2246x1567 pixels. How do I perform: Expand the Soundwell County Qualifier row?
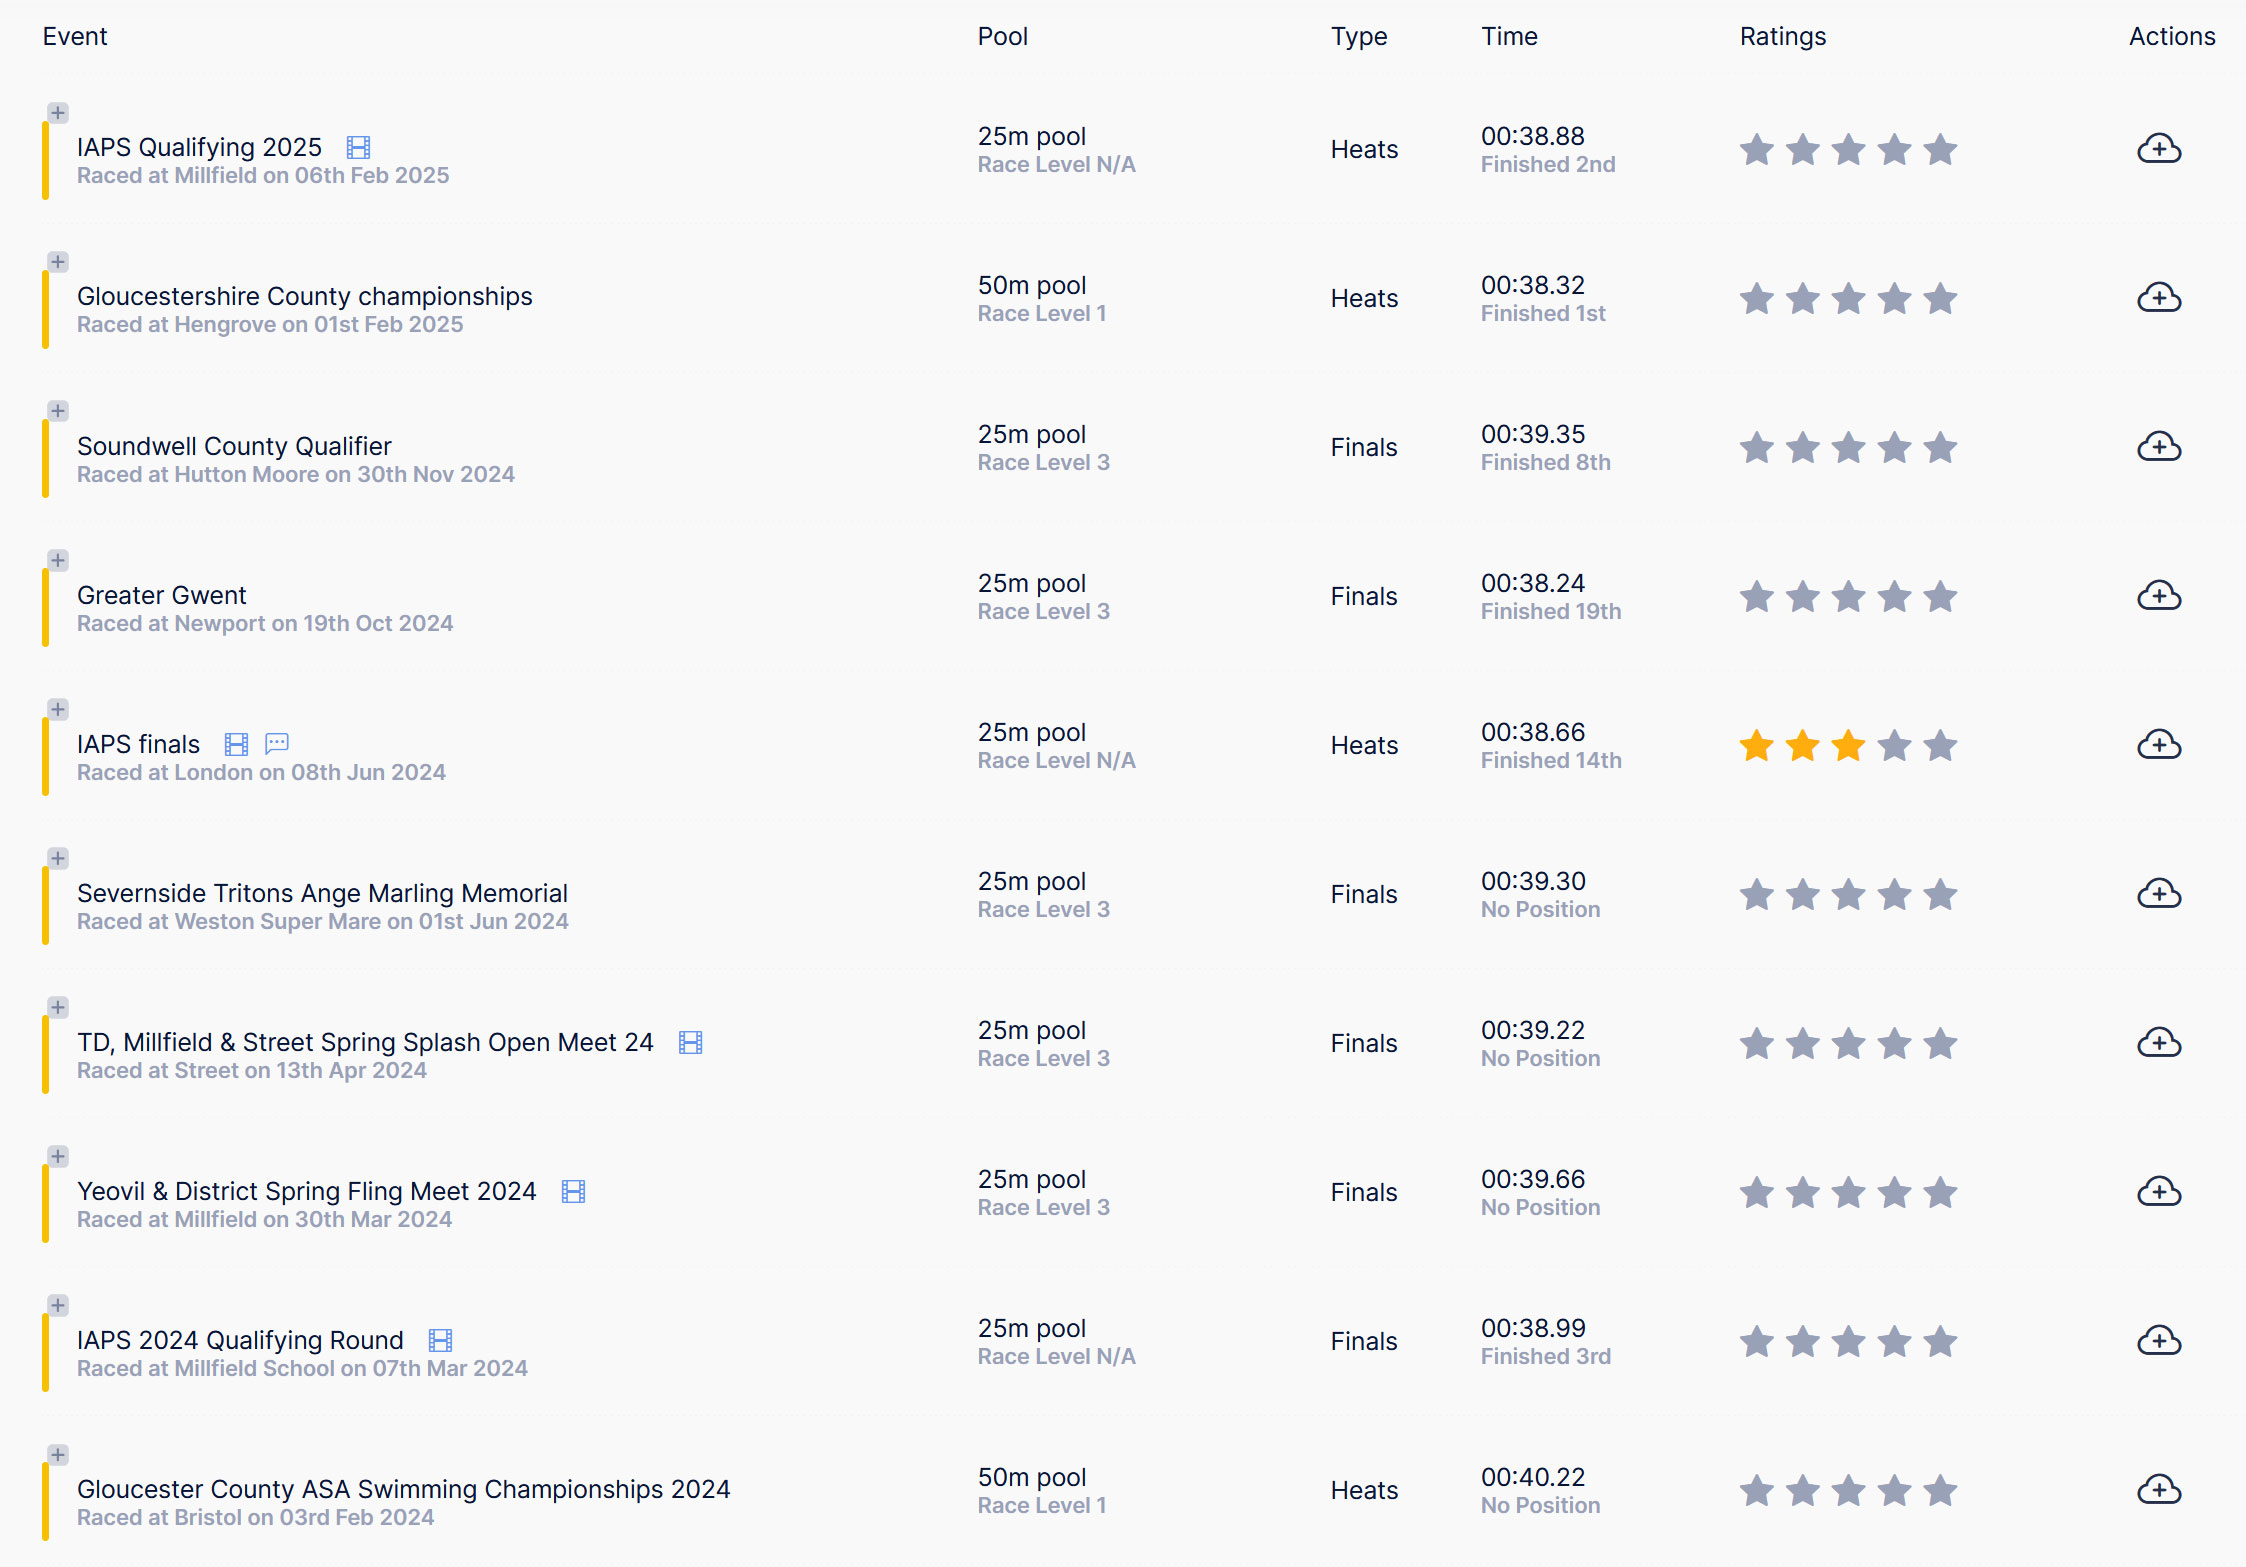58,411
